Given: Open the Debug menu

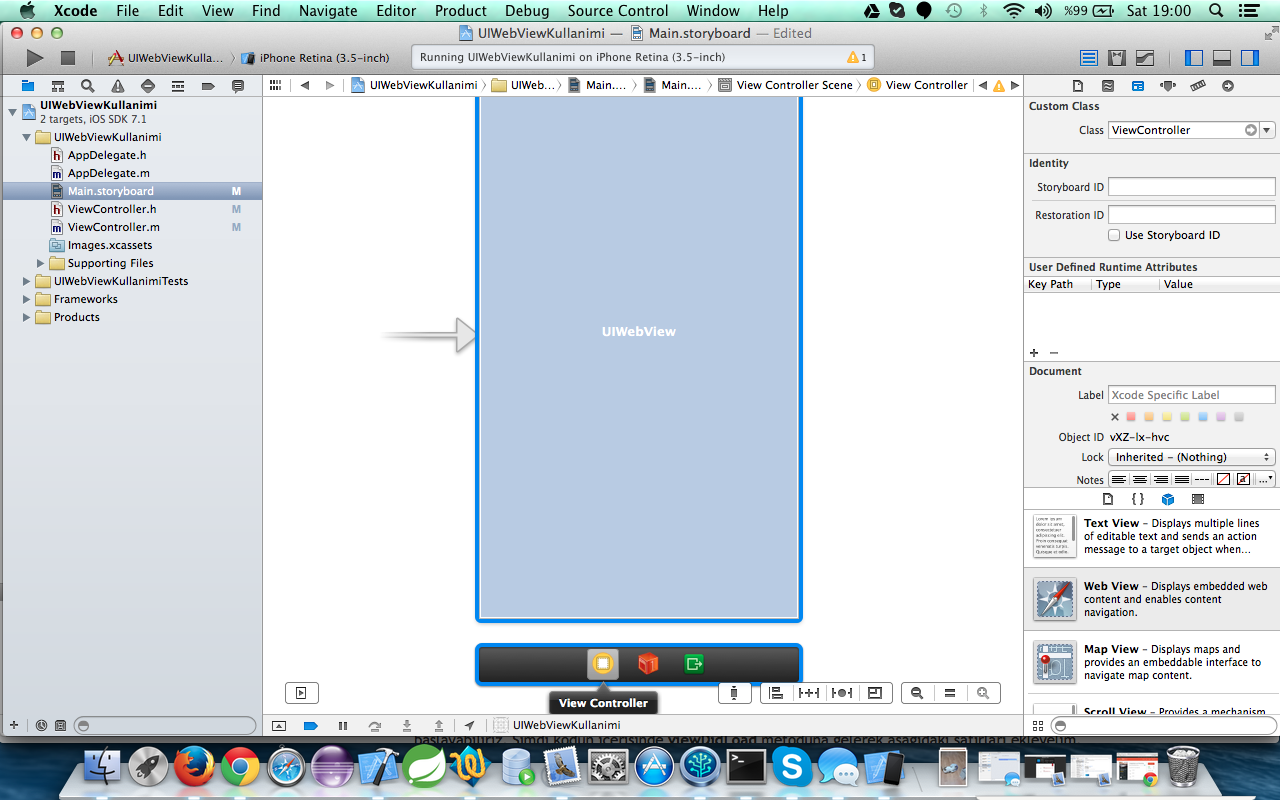Looking at the screenshot, I should (527, 11).
